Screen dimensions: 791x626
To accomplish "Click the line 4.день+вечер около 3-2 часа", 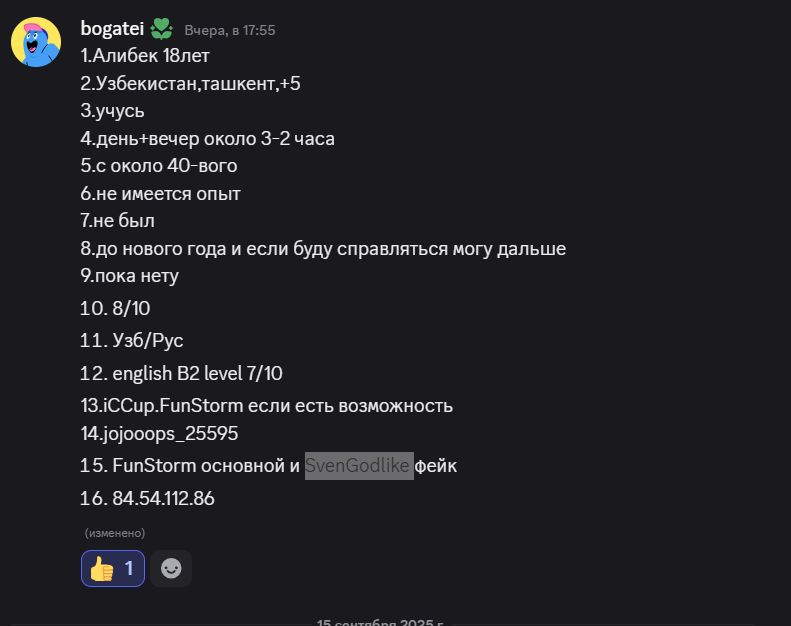I will click(x=207, y=139).
